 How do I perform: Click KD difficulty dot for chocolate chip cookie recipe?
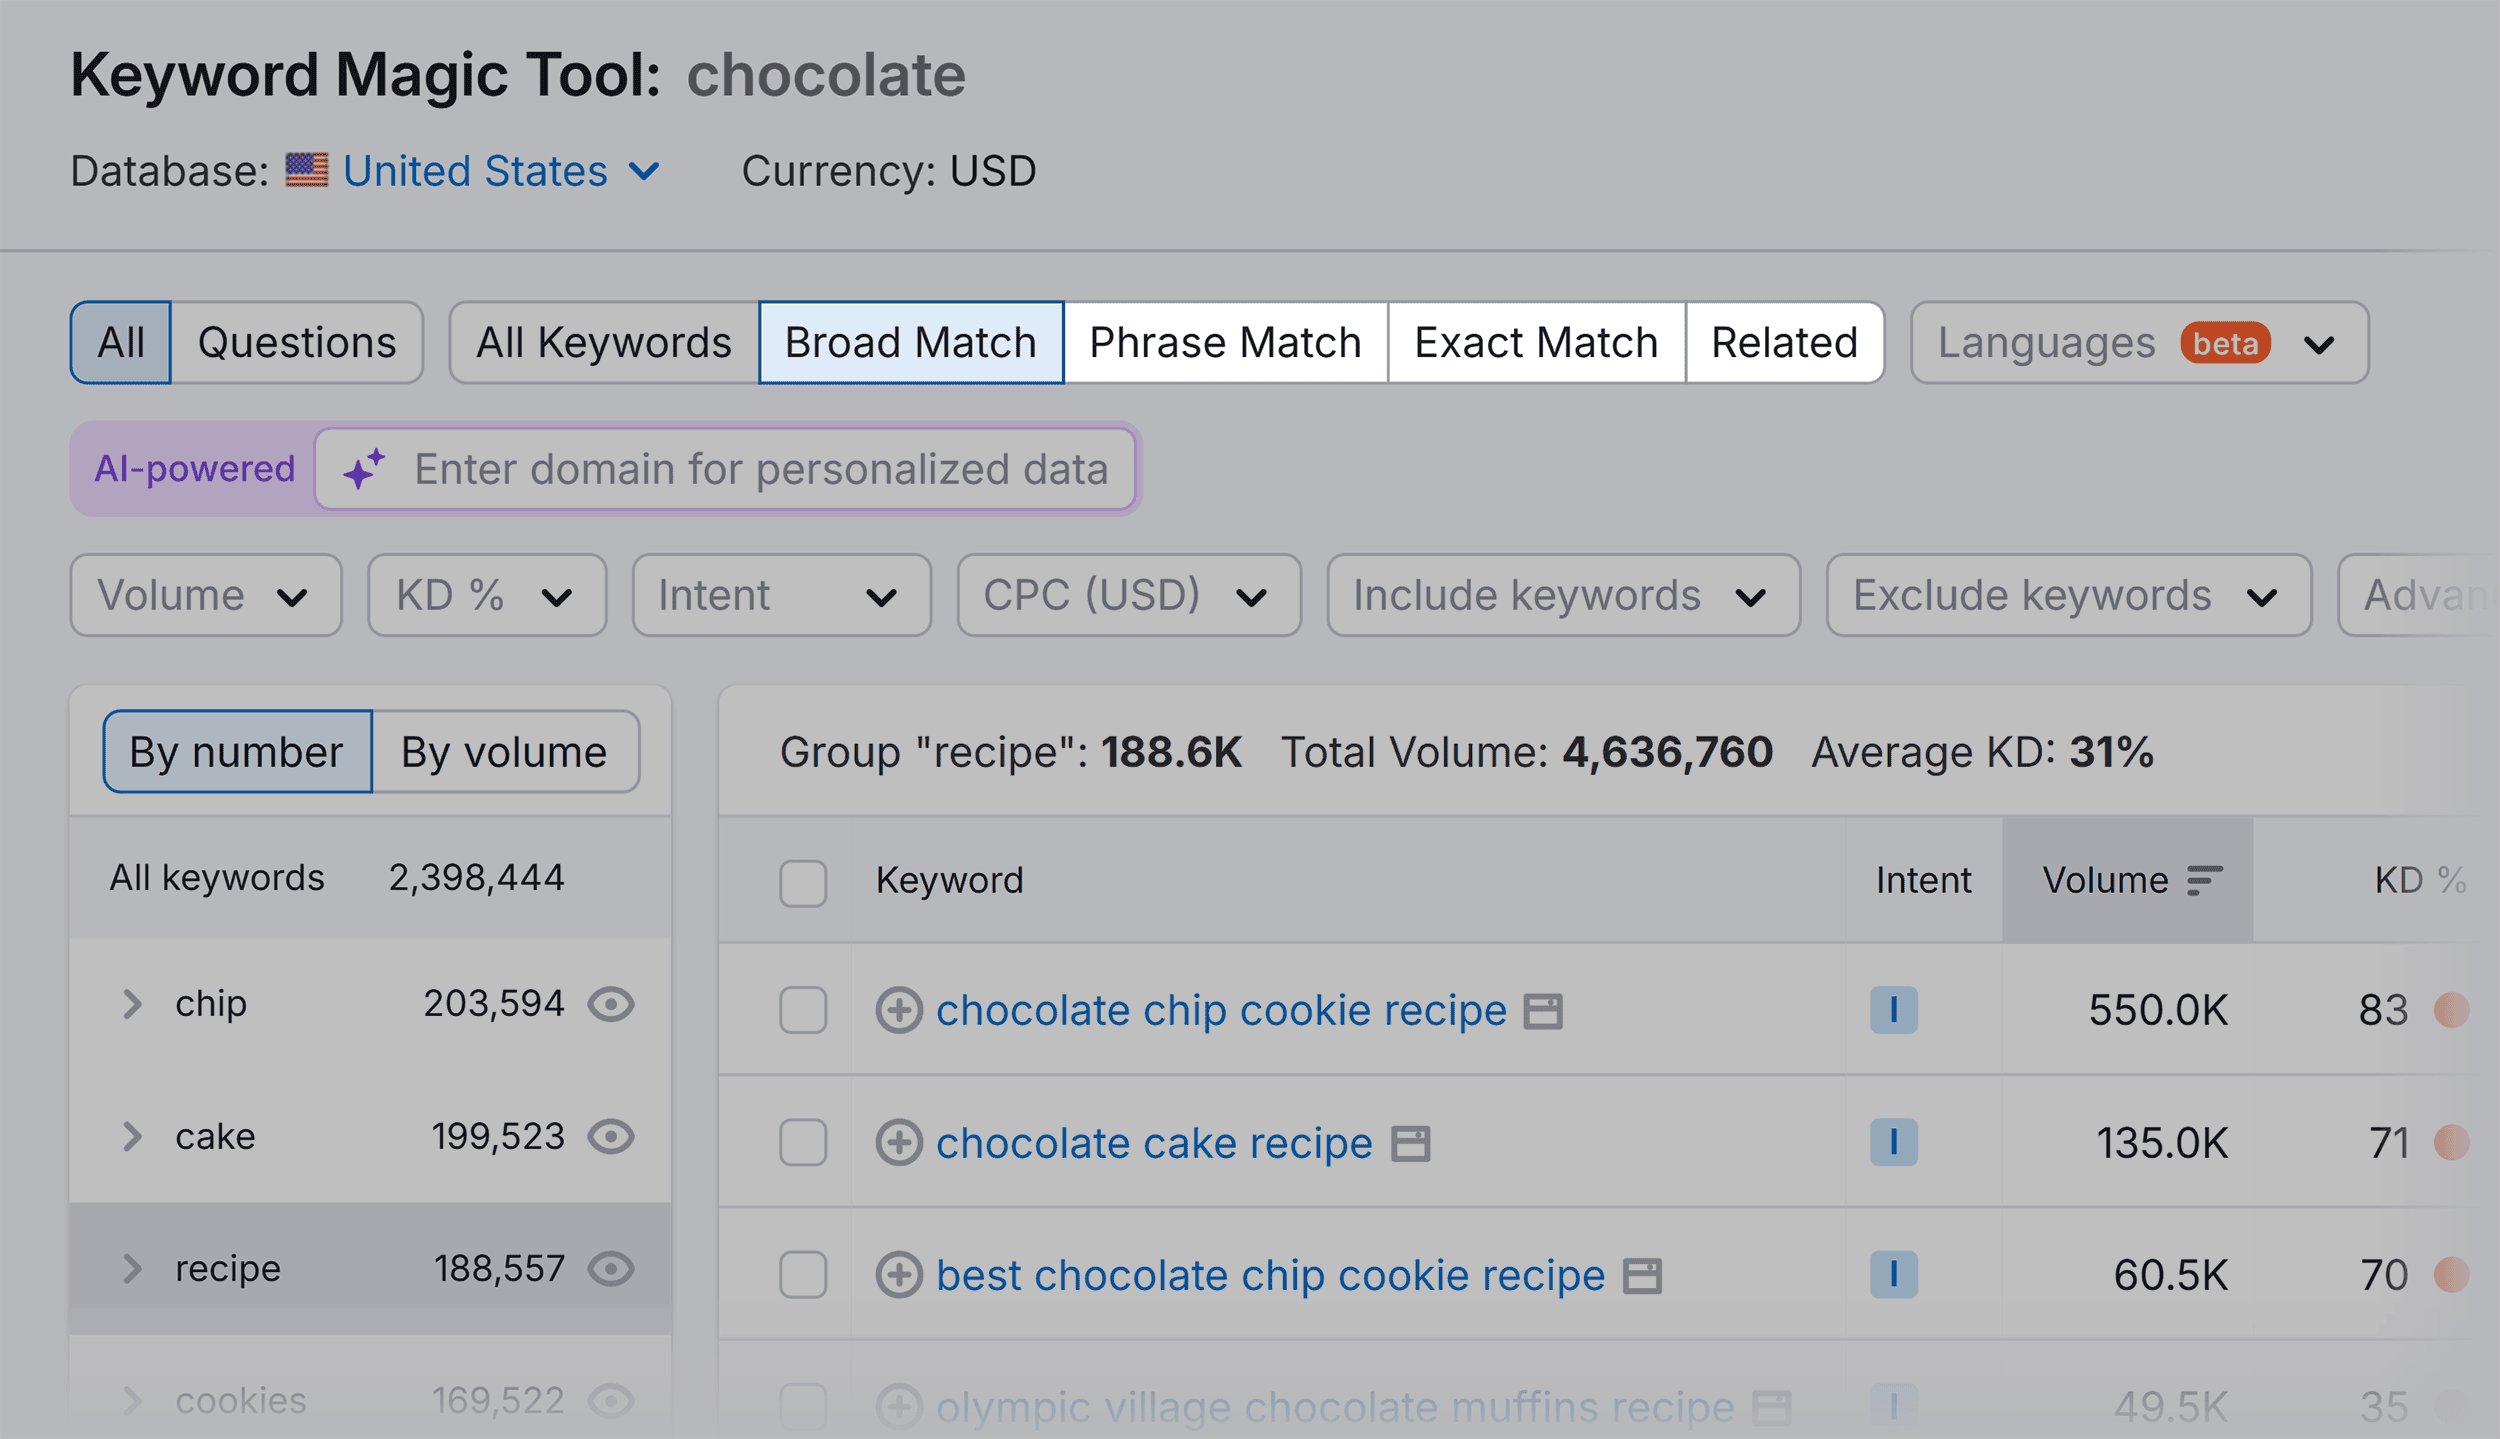[2451, 1010]
